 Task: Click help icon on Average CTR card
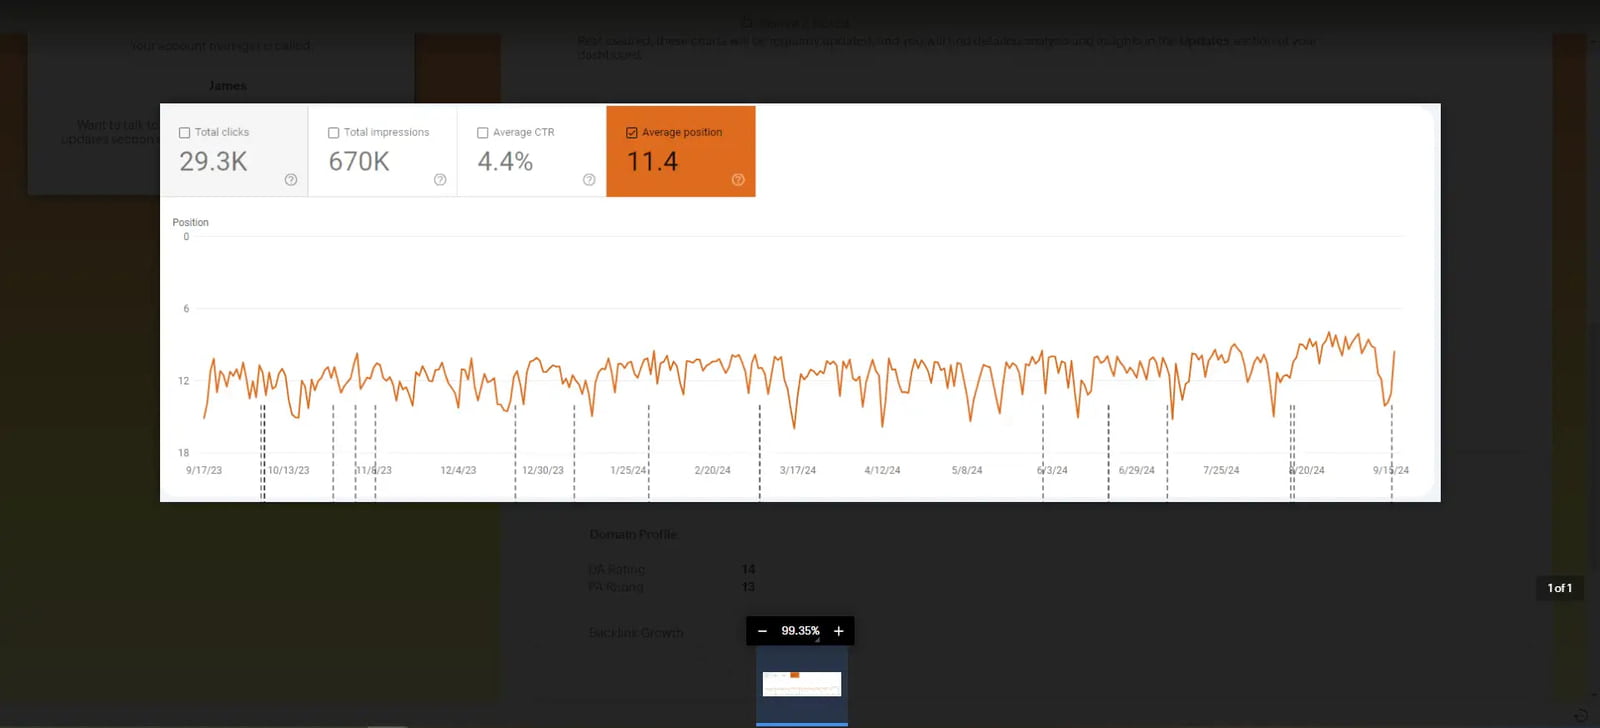pos(589,180)
